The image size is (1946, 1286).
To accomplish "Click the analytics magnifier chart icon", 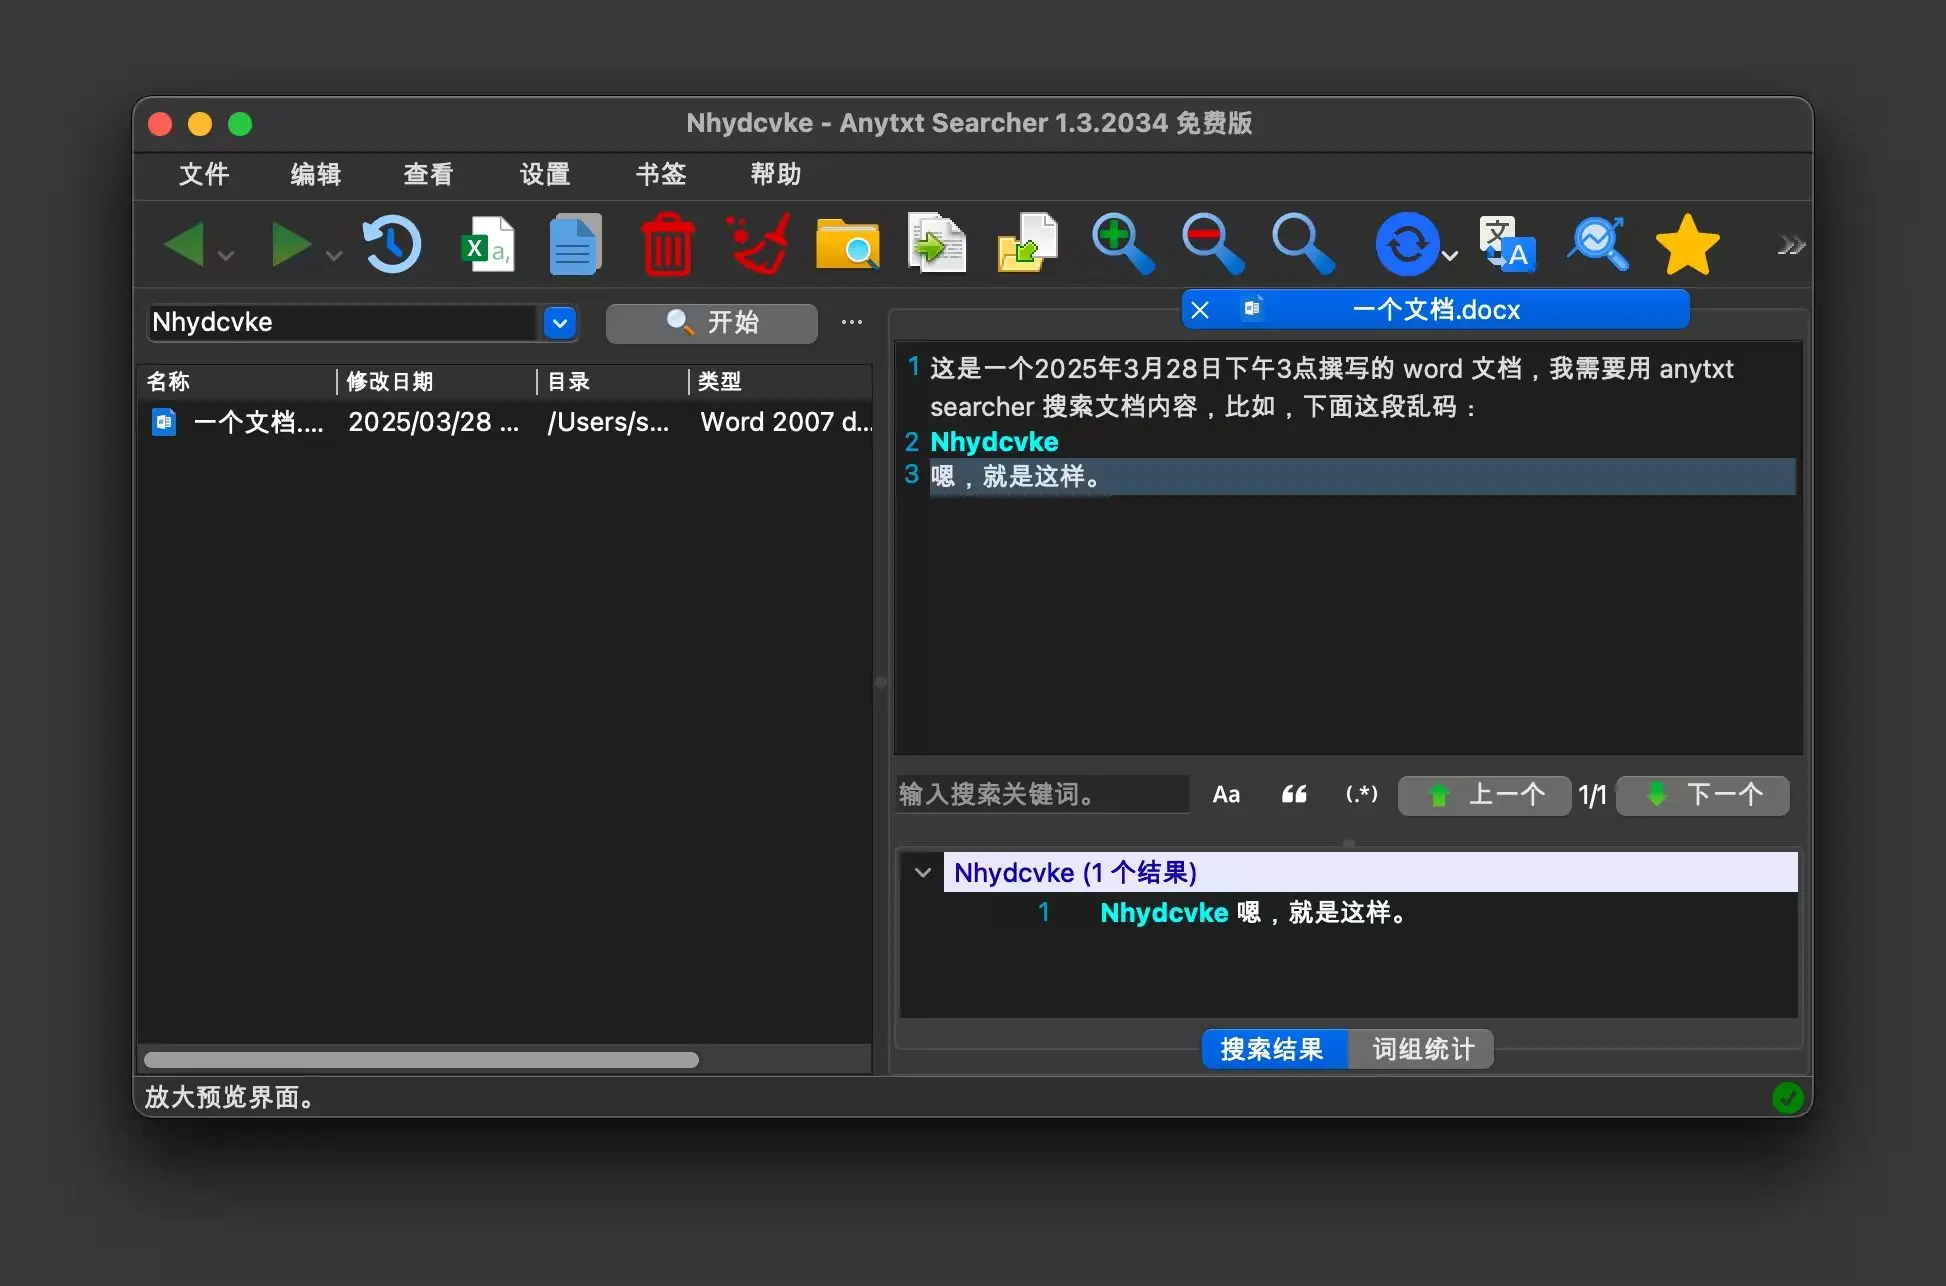I will pos(1598,244).
